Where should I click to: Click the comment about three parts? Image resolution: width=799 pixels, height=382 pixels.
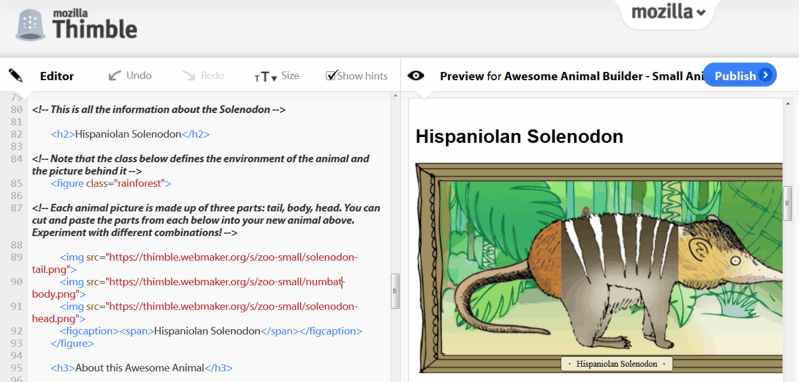[x=206, y=220]
